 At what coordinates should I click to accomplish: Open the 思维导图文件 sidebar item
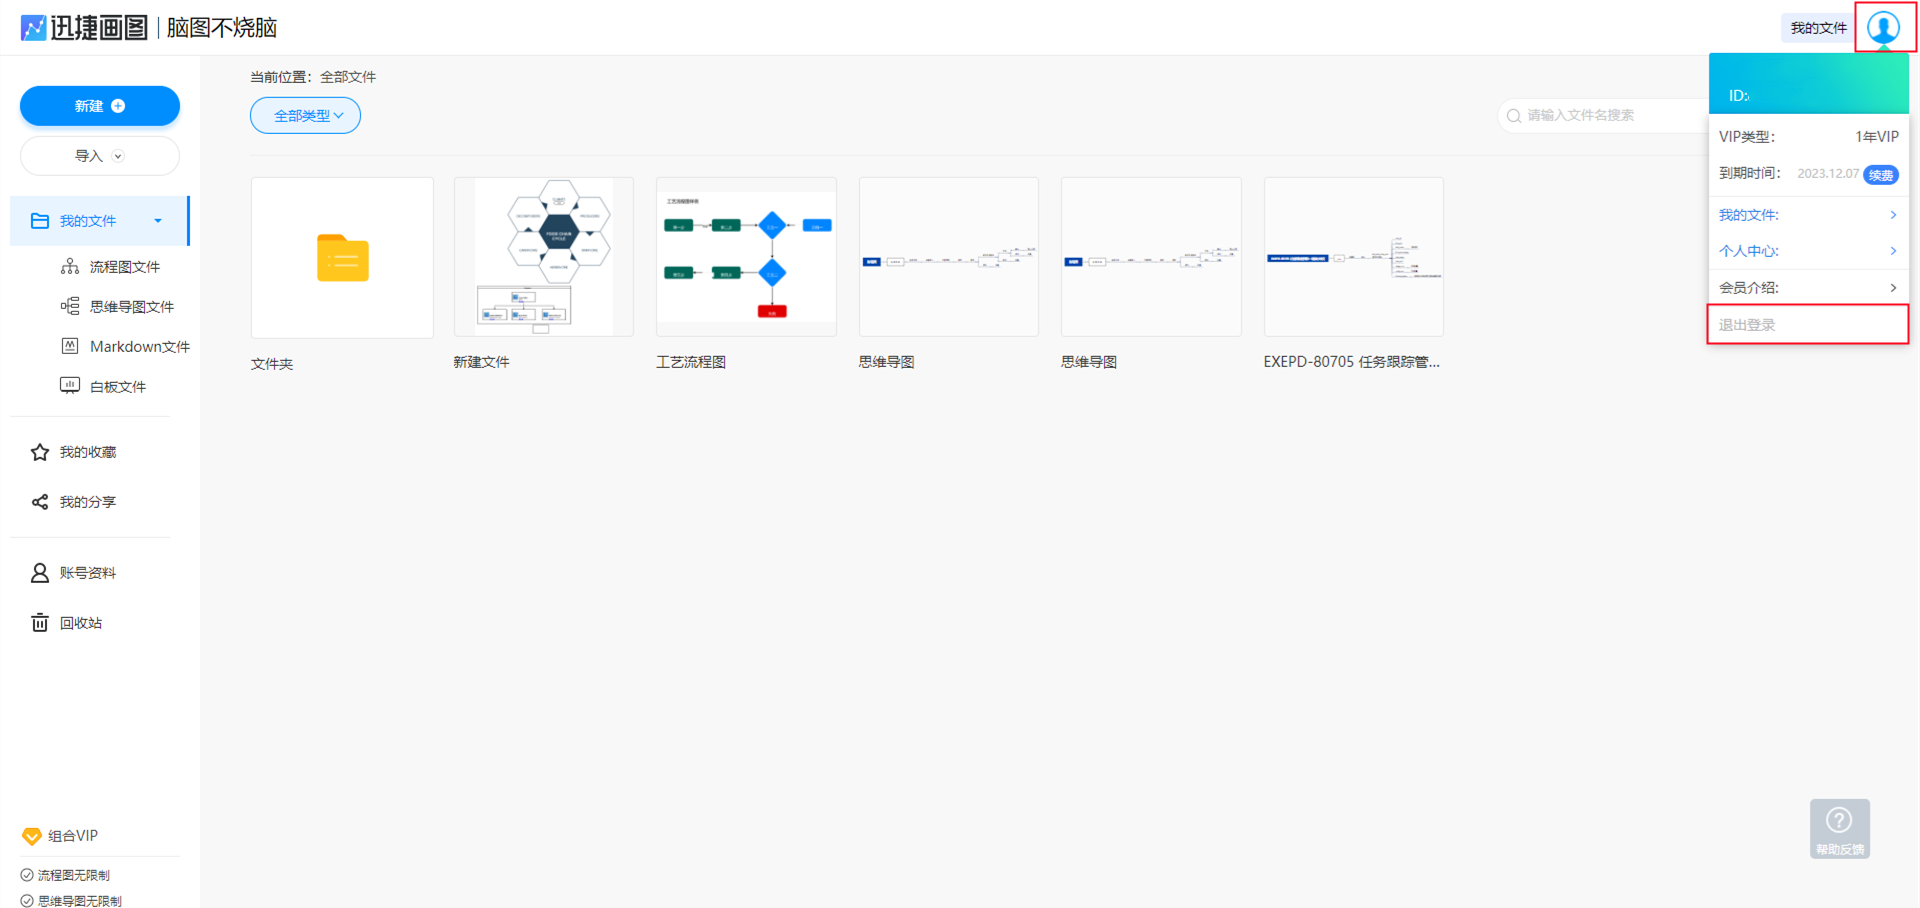131,307
